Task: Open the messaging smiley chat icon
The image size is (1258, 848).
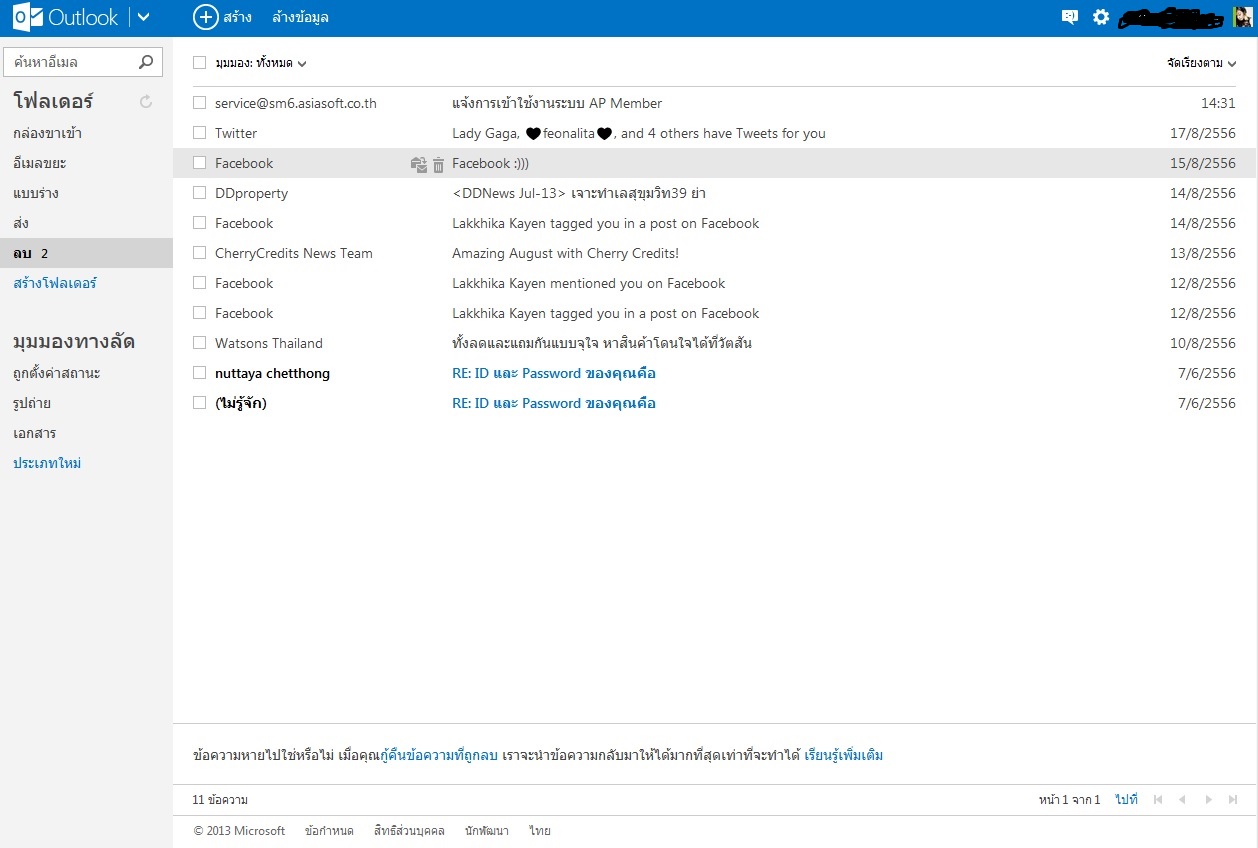Action: click(1069, 17)
